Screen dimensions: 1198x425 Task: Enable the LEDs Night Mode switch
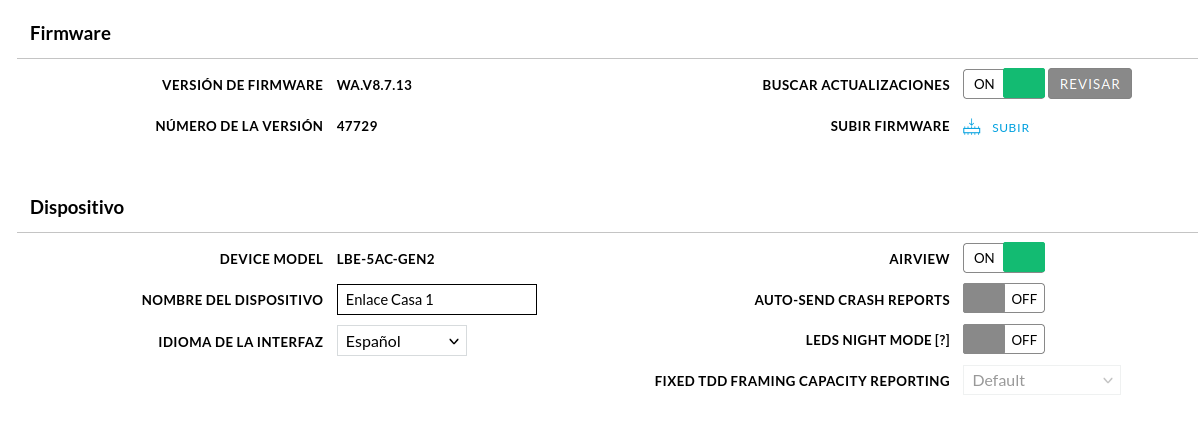pyautogui.click(x=1003, y=339)
